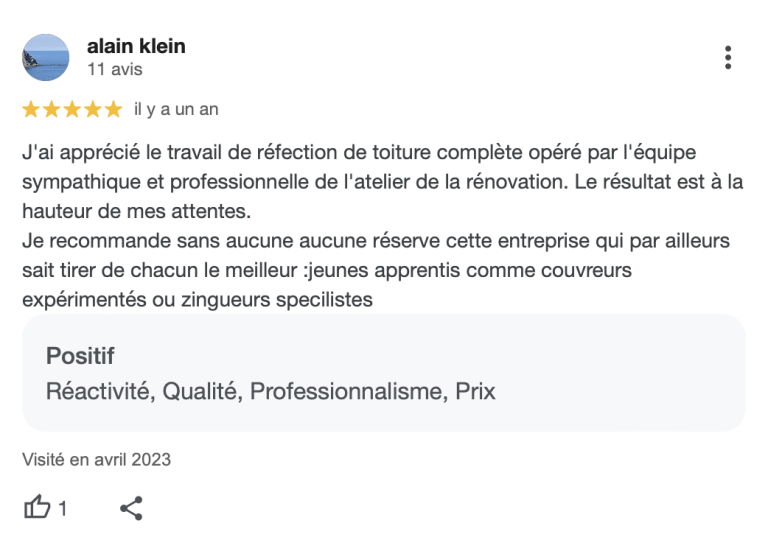Click the 'il y a un an' timestamp
This screenshot has height=554, width=768.
[x=176, y=109]
